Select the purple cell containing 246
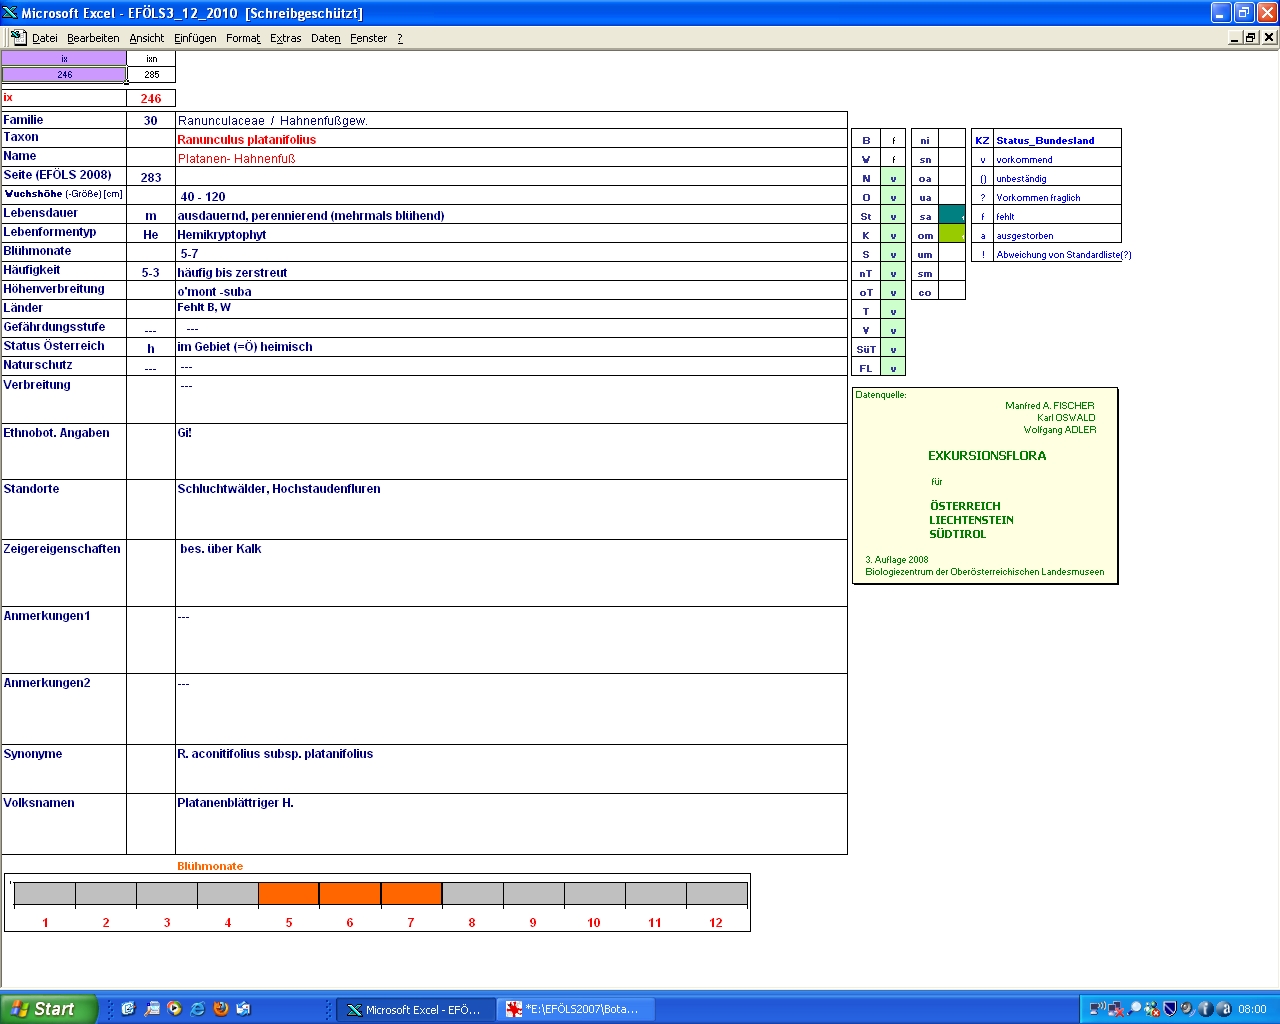 (64, 74)
